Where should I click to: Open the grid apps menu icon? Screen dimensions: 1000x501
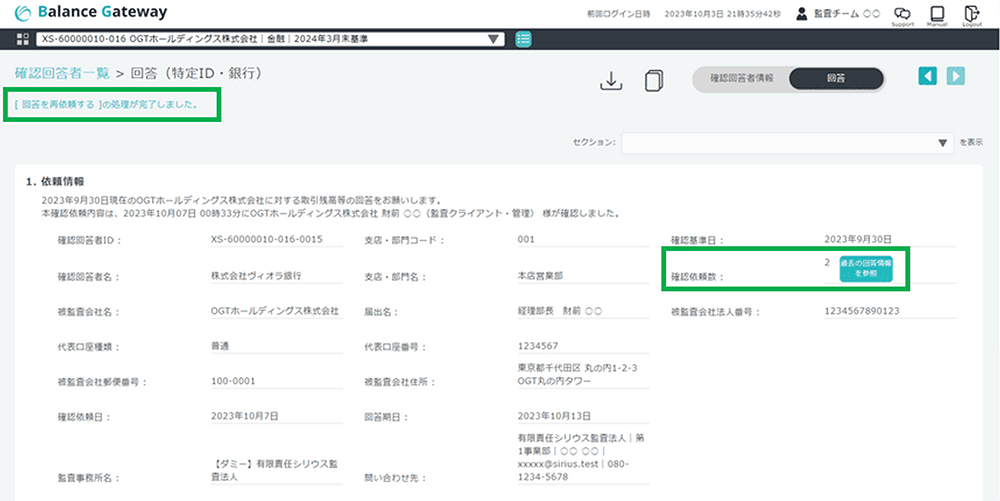click(x=23, y=39)
